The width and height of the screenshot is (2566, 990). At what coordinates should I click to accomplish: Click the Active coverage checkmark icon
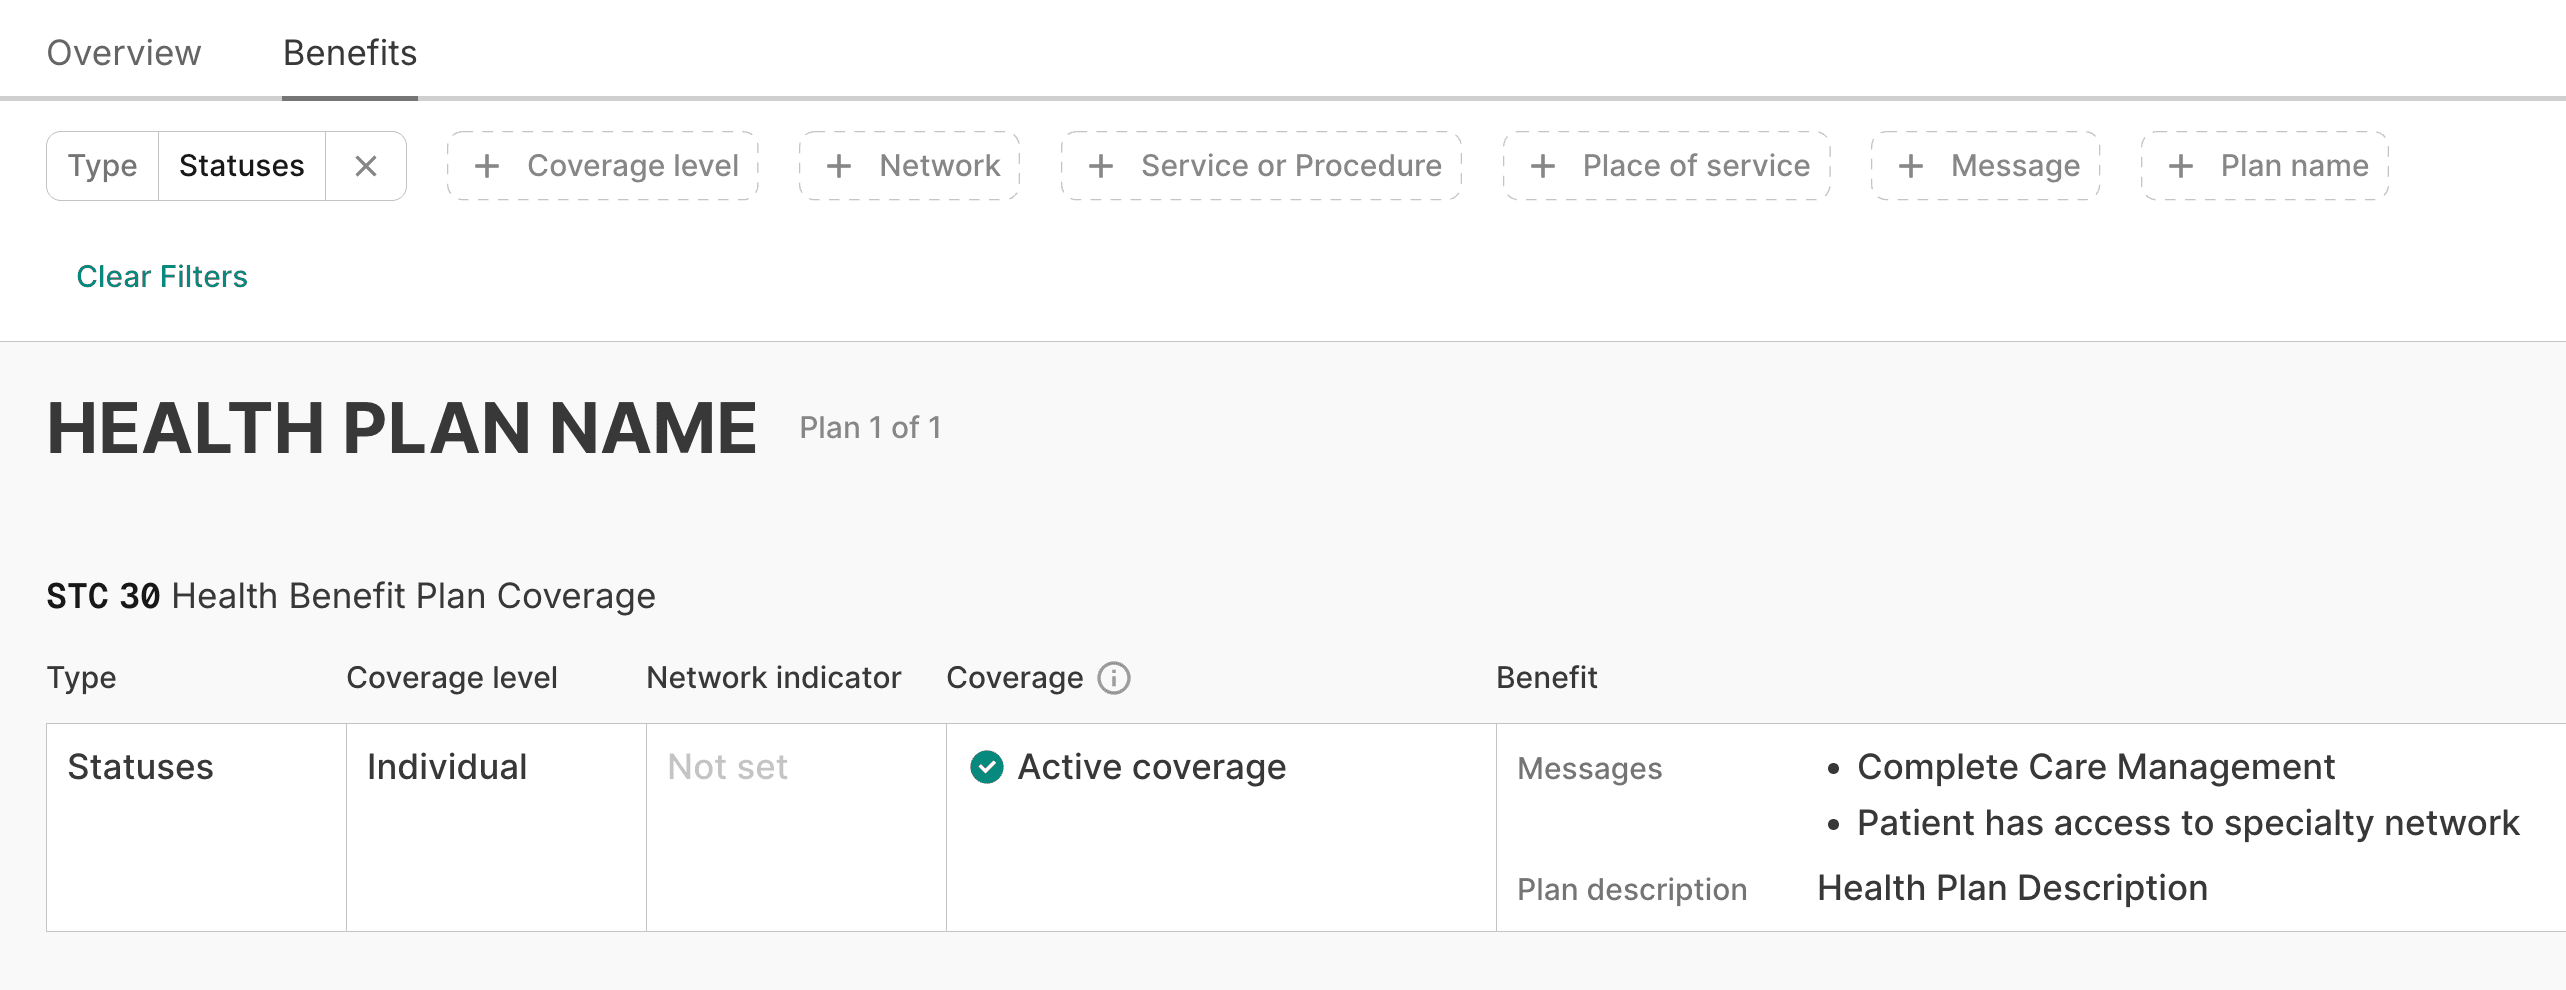(x=986, y=767)
